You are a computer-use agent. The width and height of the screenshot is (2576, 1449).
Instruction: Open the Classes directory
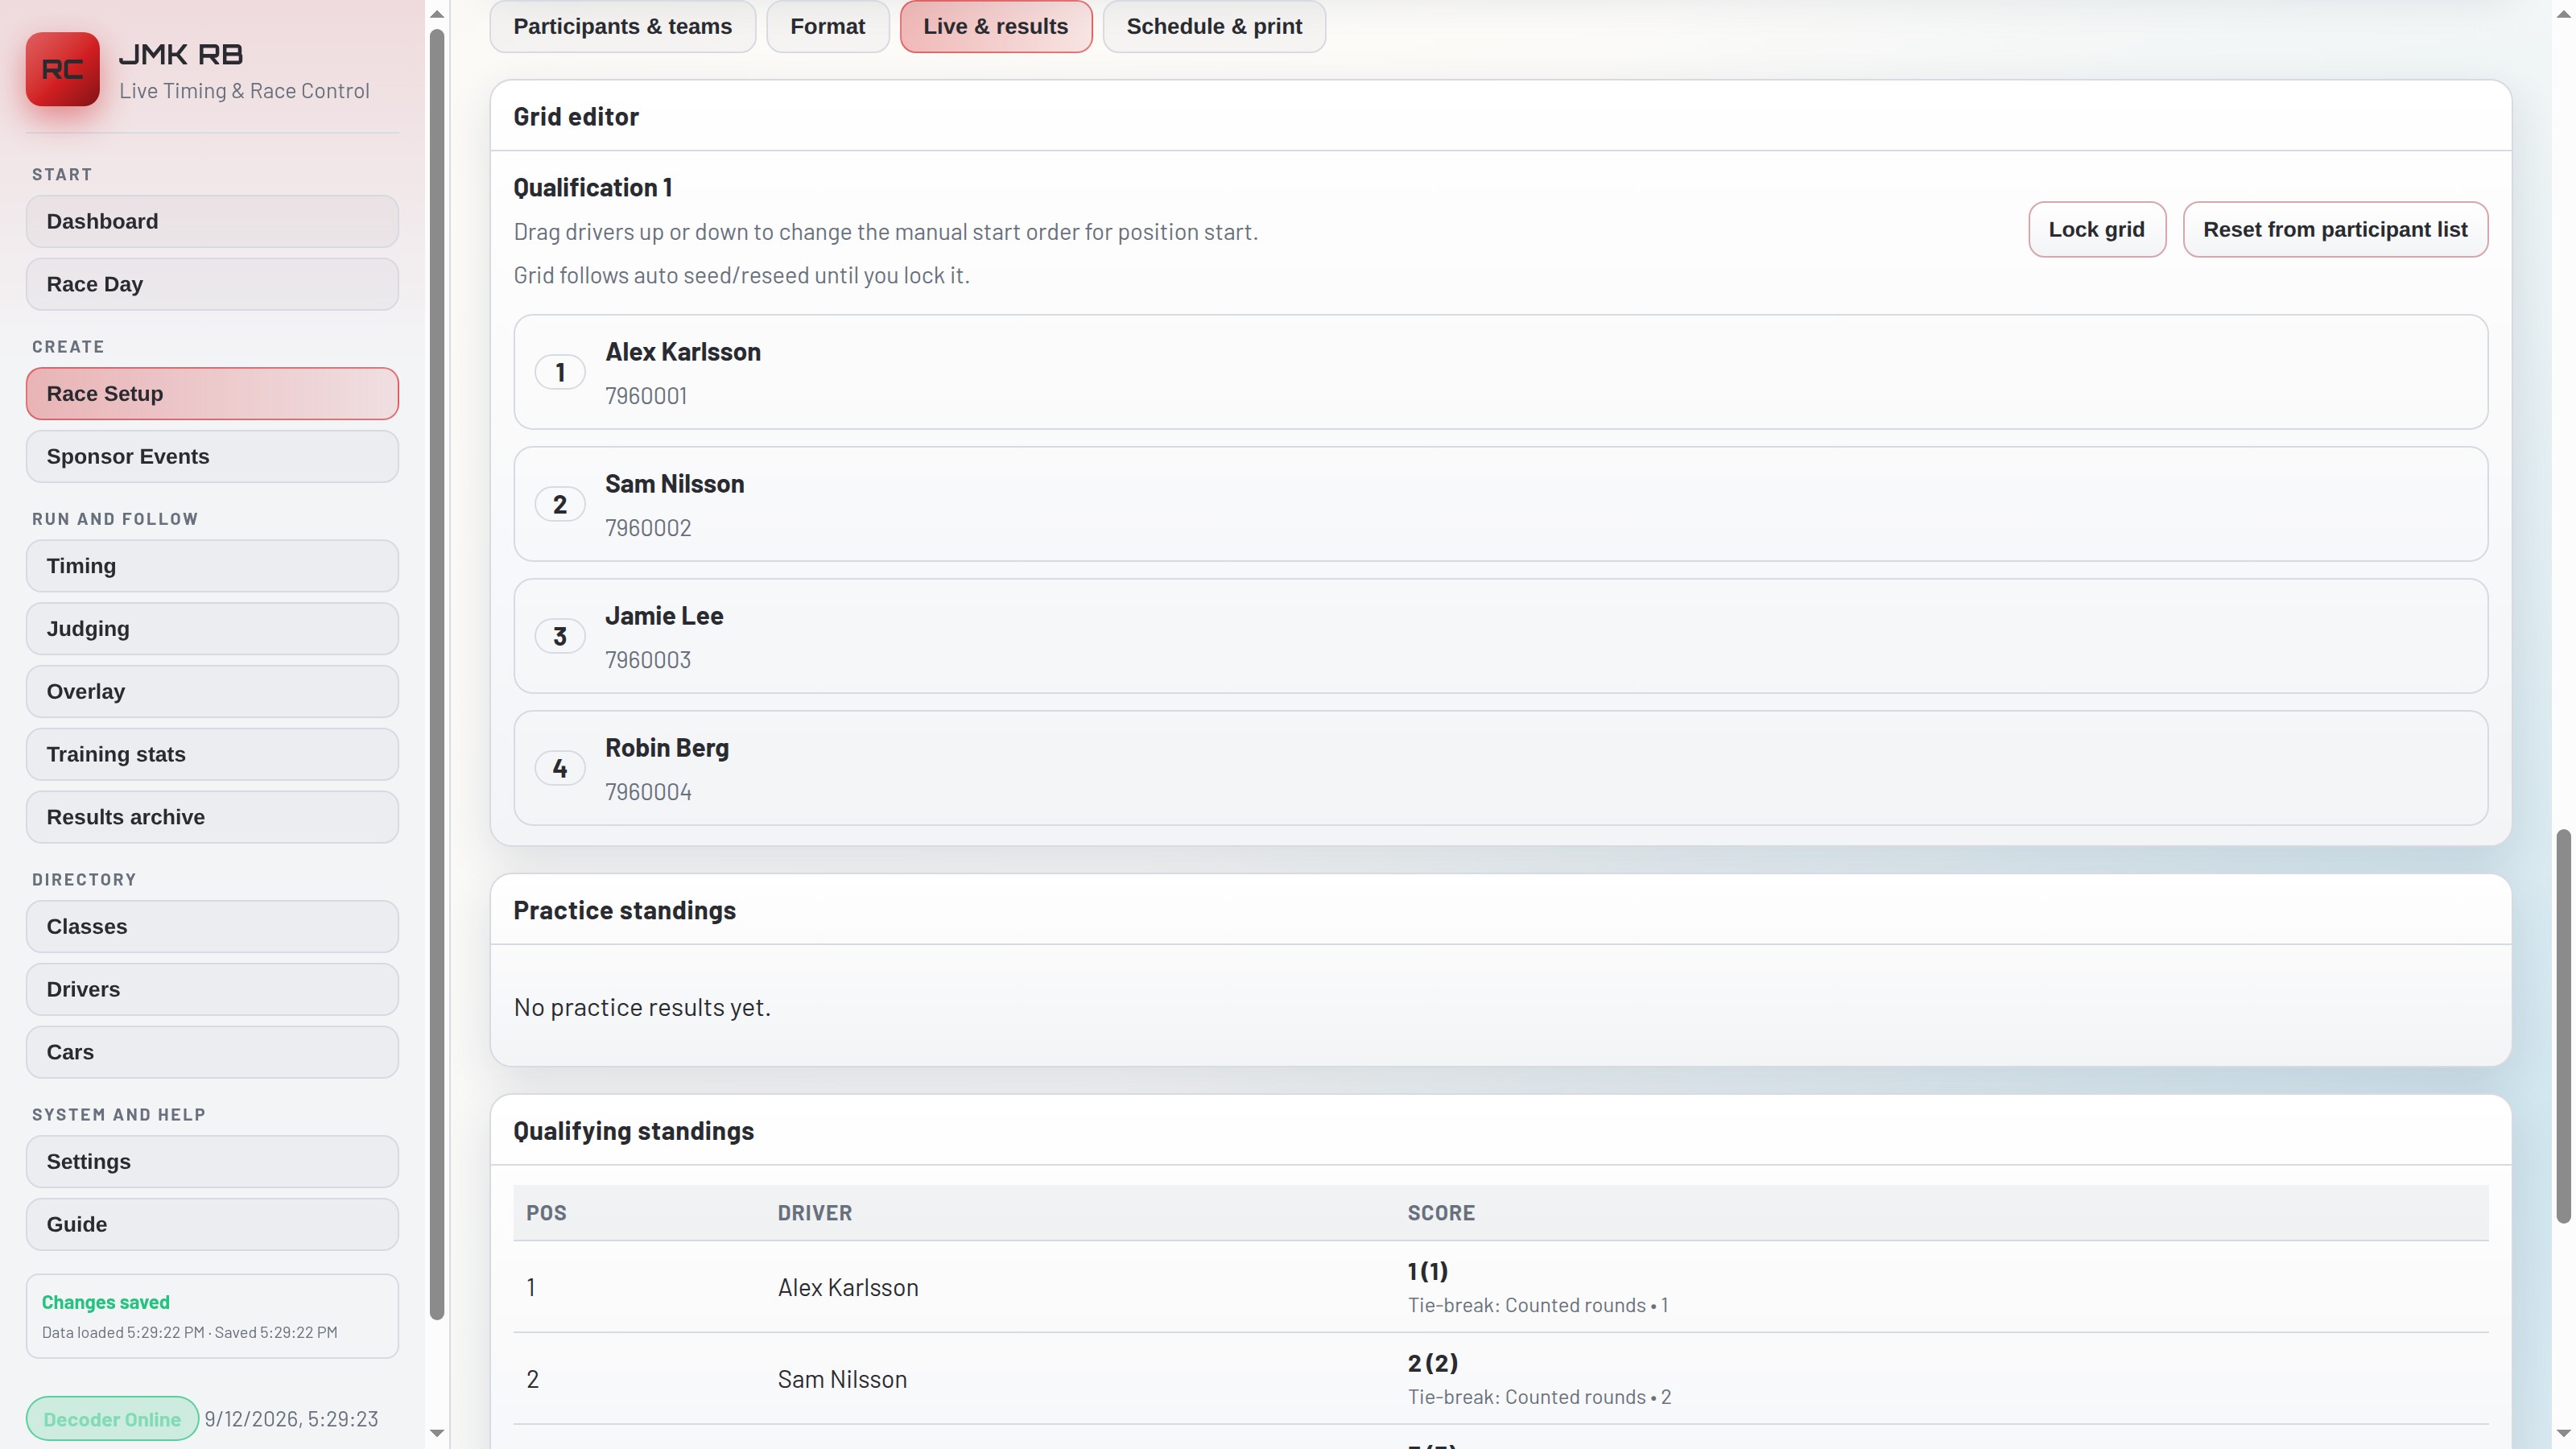[x=212, y=926]
